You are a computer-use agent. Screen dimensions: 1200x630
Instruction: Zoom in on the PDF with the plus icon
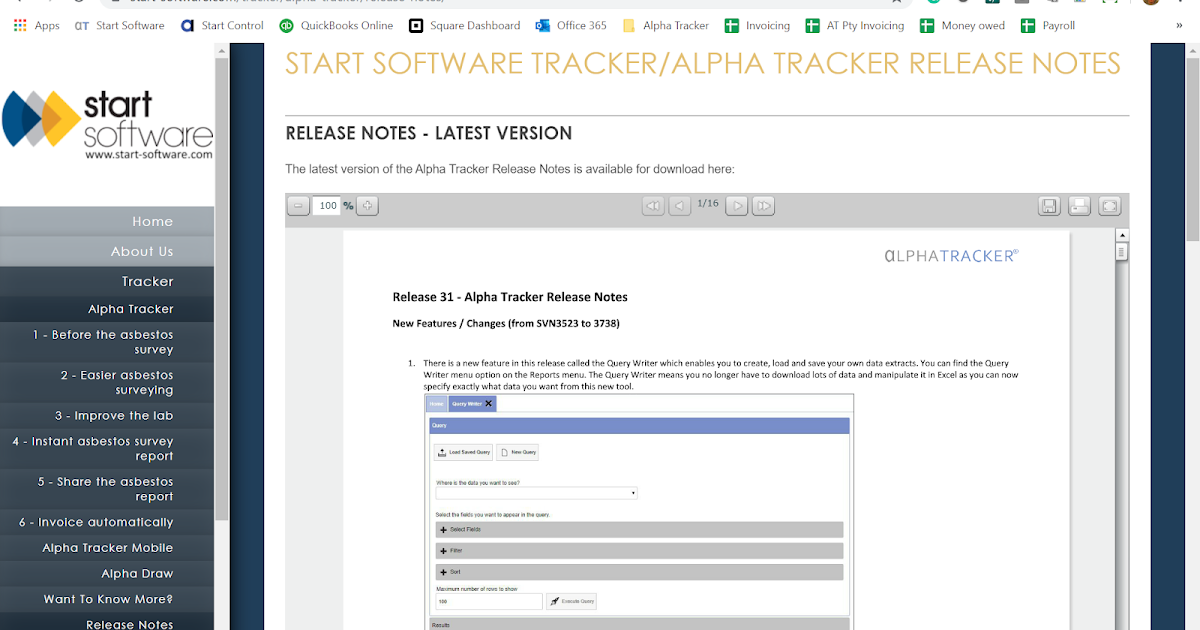coord(366,205)
